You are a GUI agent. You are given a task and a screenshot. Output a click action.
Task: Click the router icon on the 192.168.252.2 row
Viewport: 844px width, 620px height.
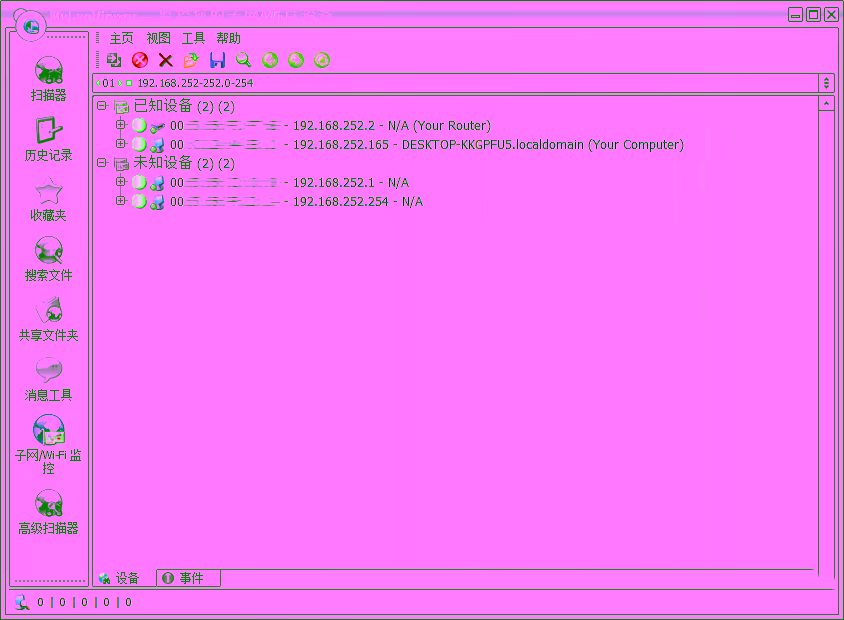157,126
